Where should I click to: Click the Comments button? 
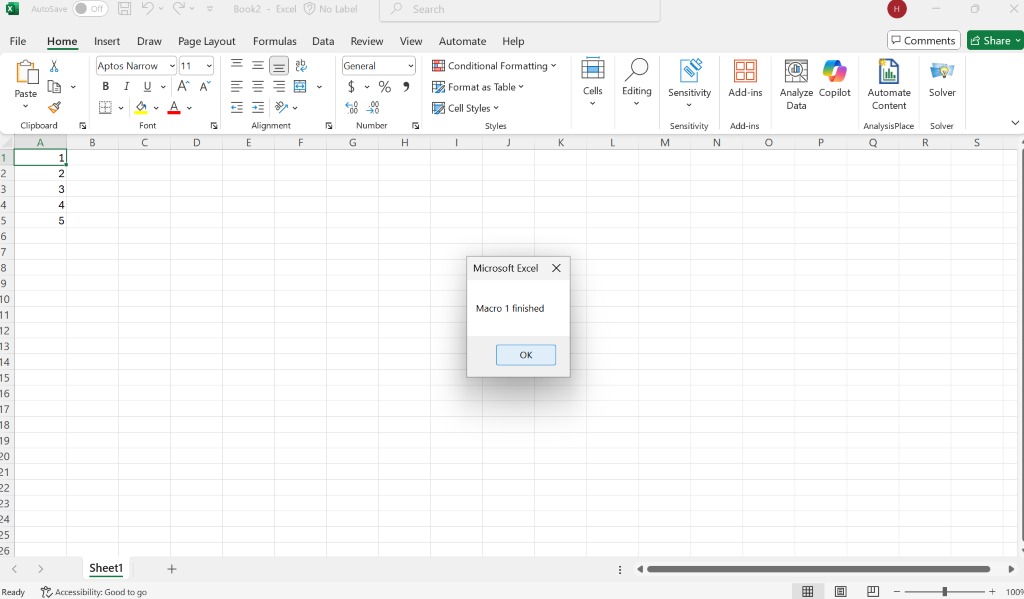tap(923, 40)
